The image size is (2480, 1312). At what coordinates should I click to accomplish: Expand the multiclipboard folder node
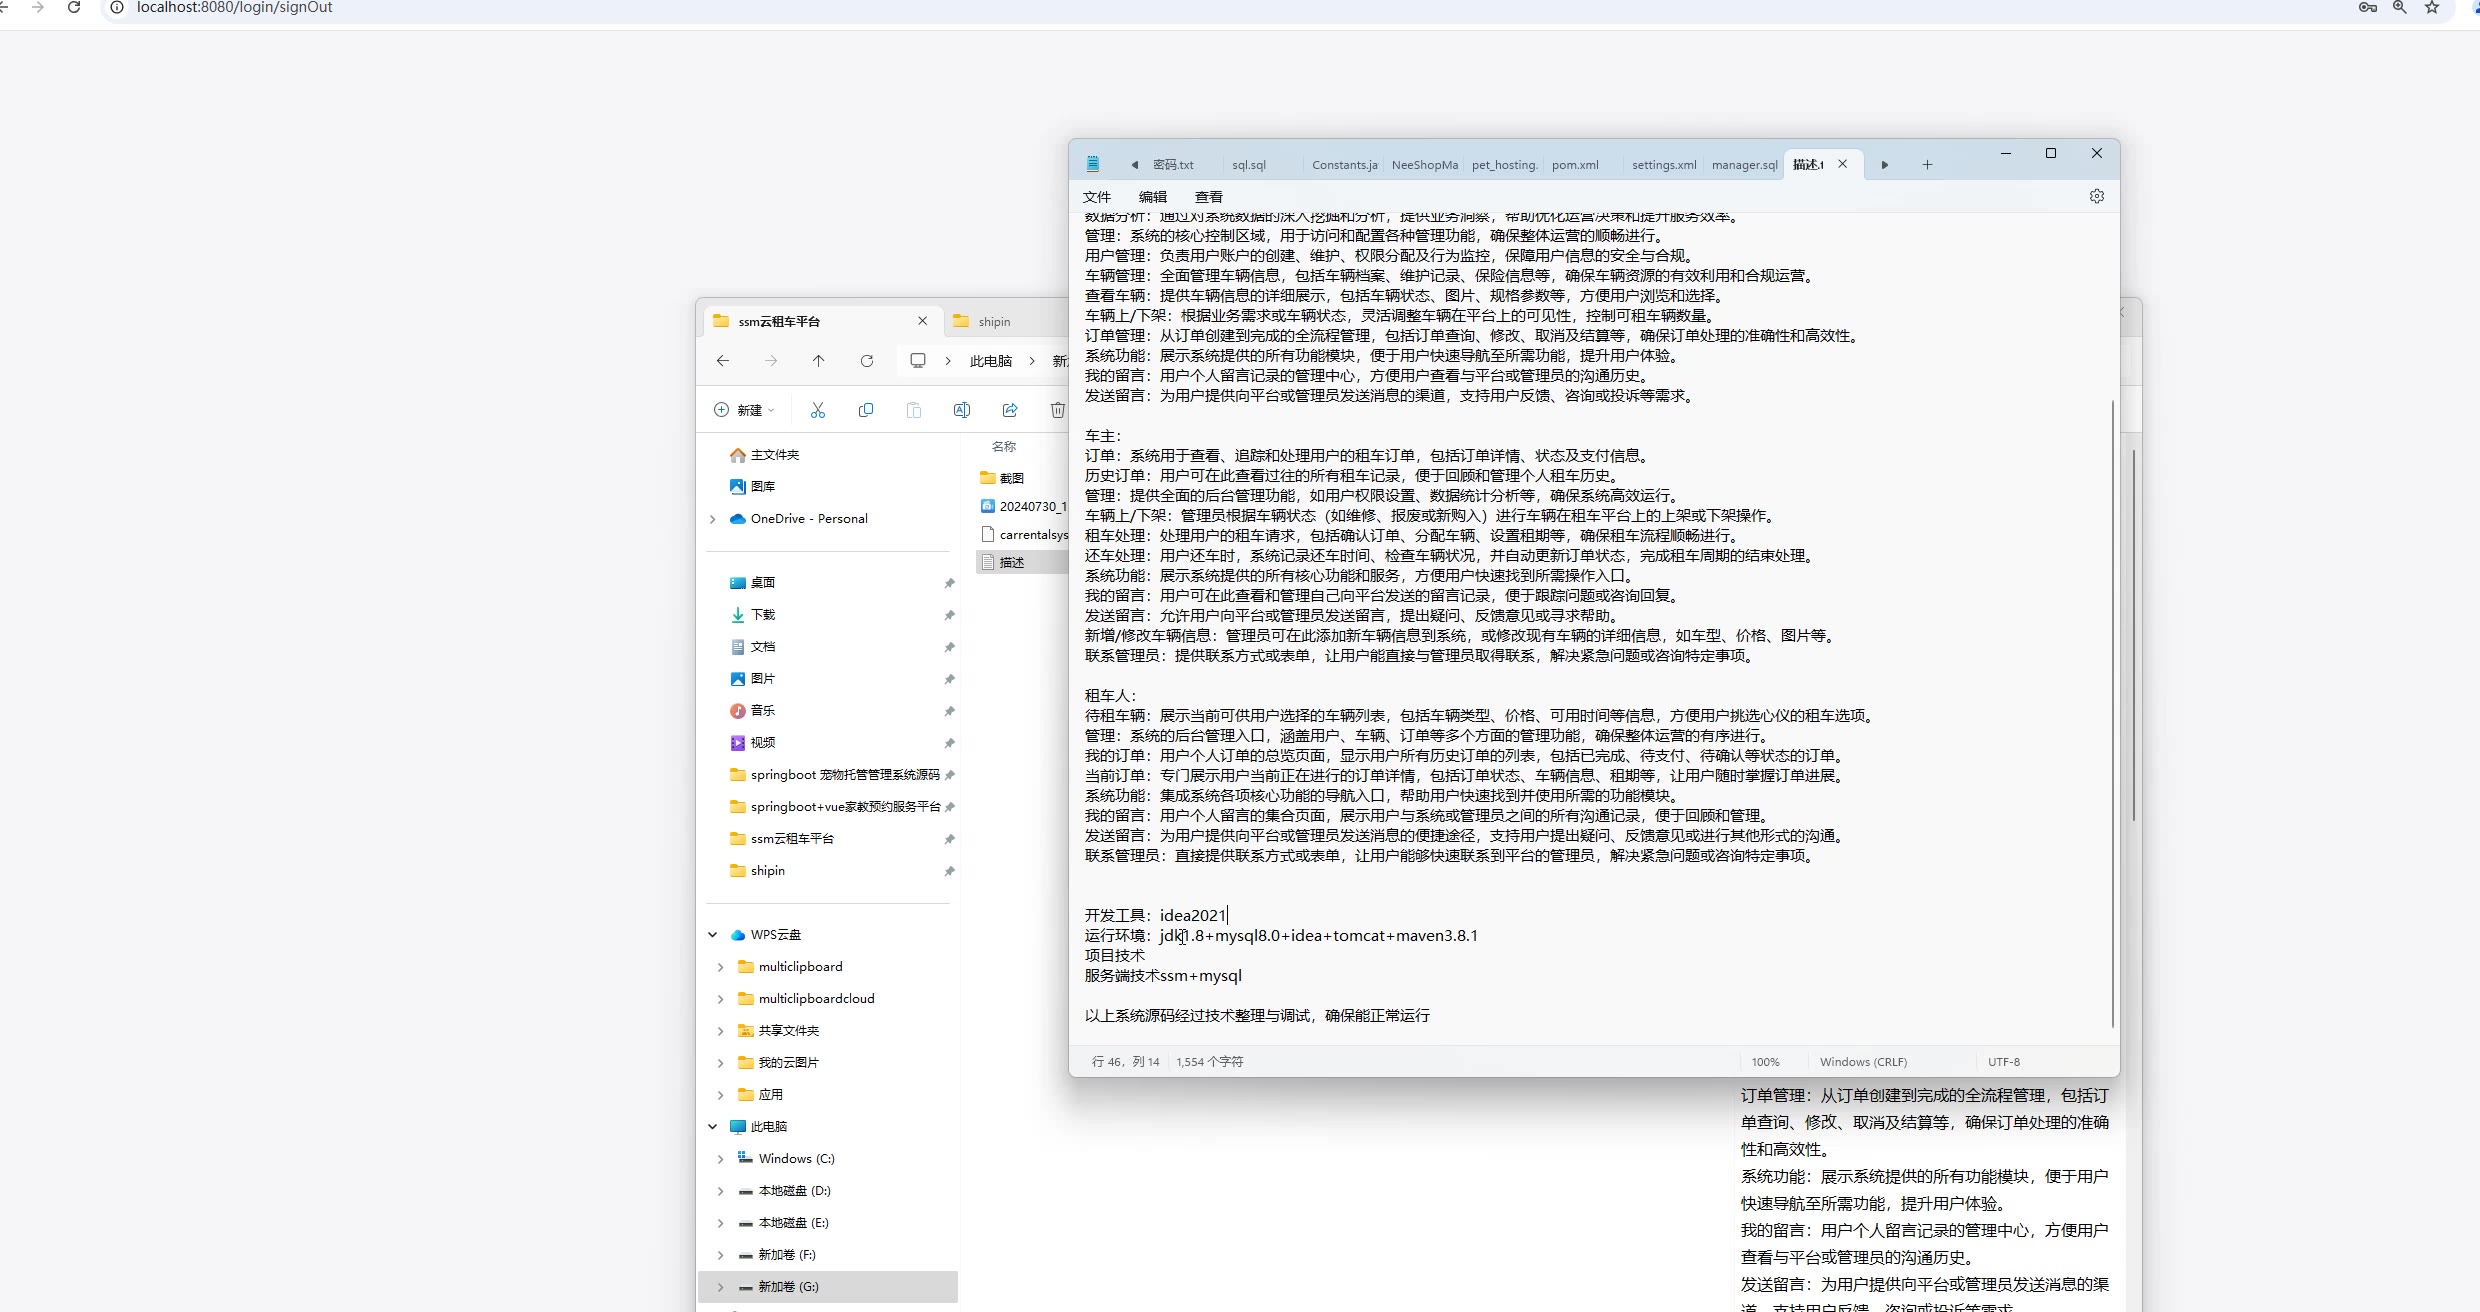(721, 967)
